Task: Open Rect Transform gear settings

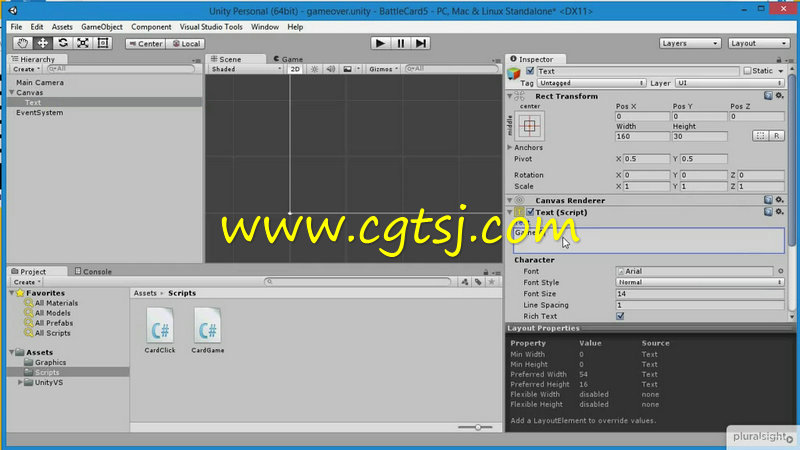Action: [x=779, y=95]
